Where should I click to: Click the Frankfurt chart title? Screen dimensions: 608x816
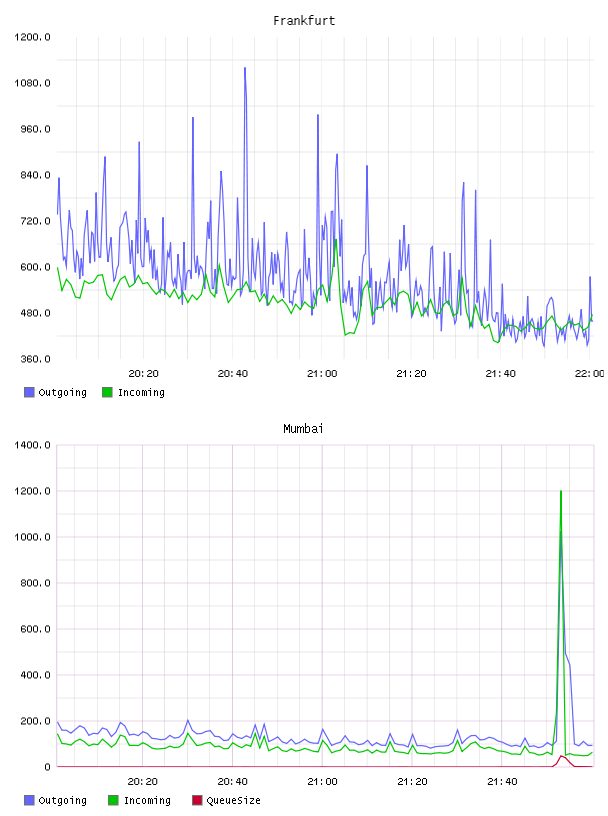pyautogui.click(x=304, y=21)
